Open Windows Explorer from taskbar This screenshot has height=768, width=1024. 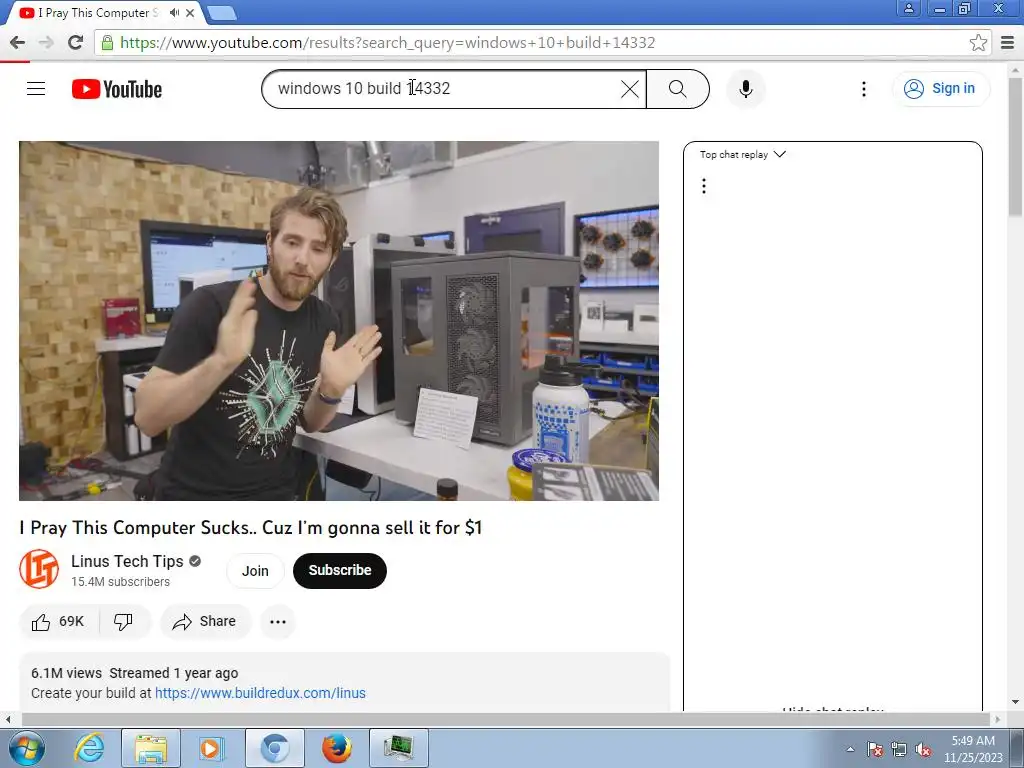tap(151, 748)
